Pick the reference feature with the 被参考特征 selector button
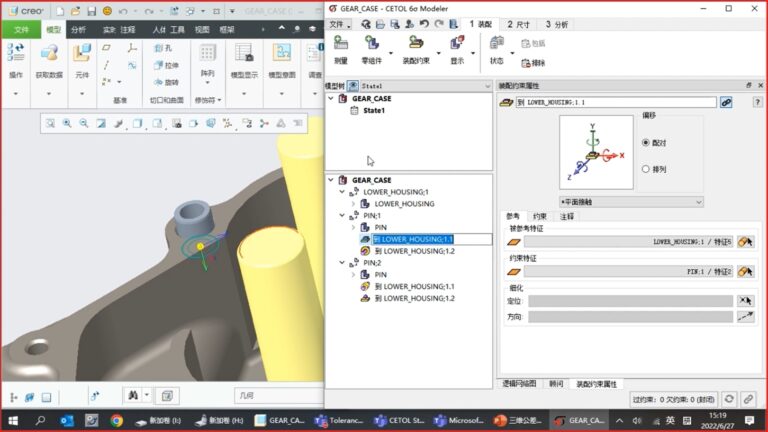Viewport: 768px width, 432px height. click(745, 241)
